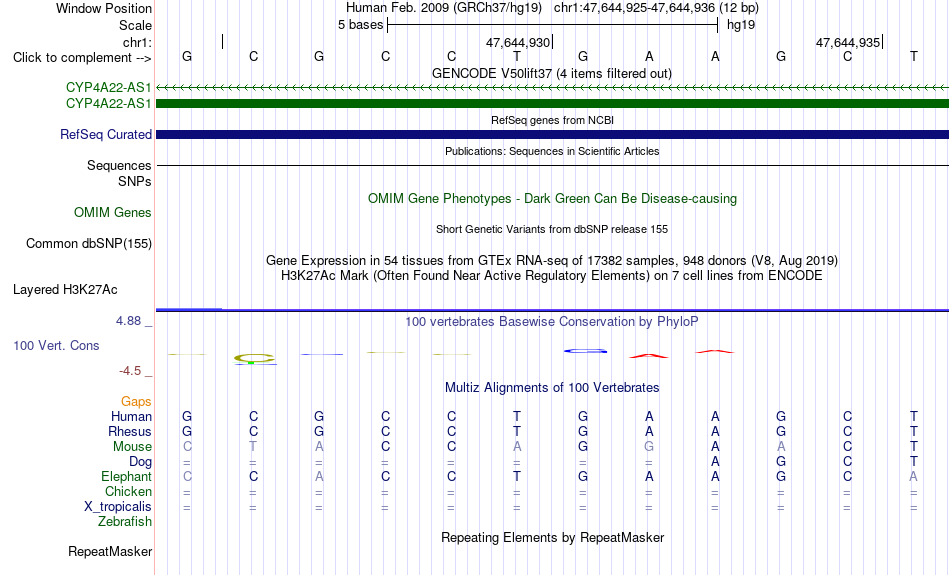Open GENCODE V50lift37 track title
Screen dimensions: 950x575
point(551,73)
